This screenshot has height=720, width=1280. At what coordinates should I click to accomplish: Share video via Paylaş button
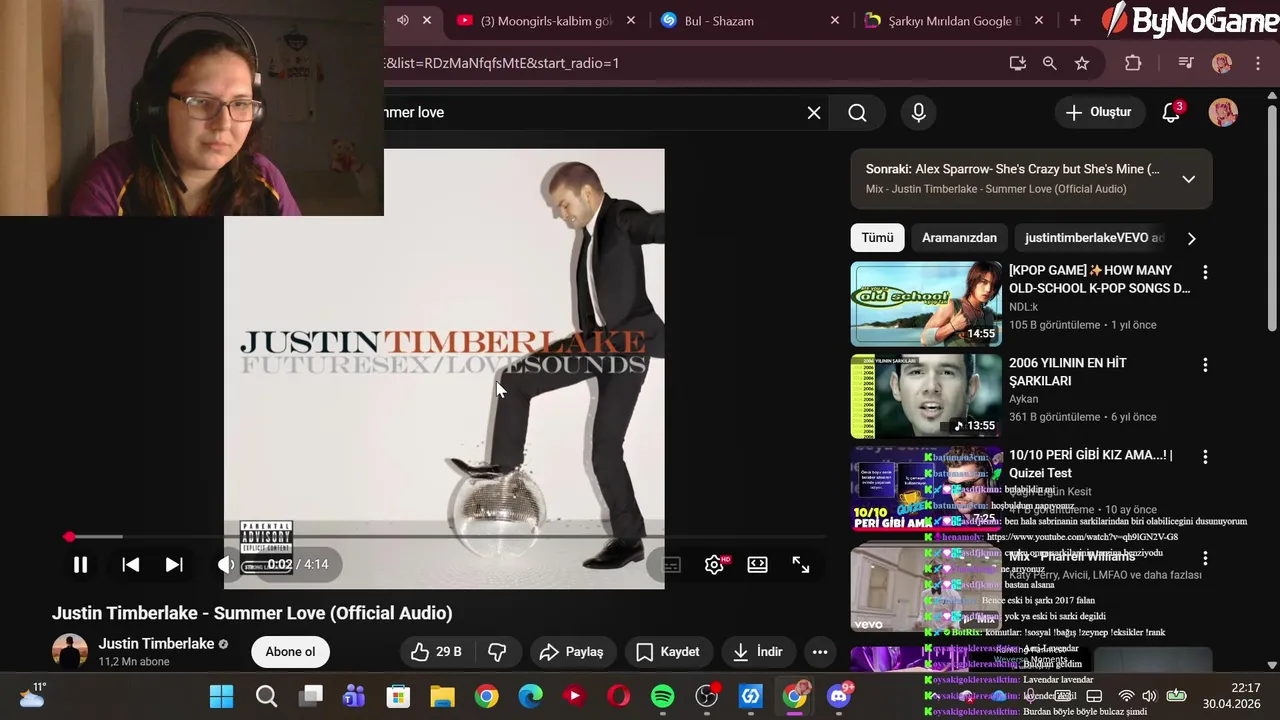[x=571, y=652]
